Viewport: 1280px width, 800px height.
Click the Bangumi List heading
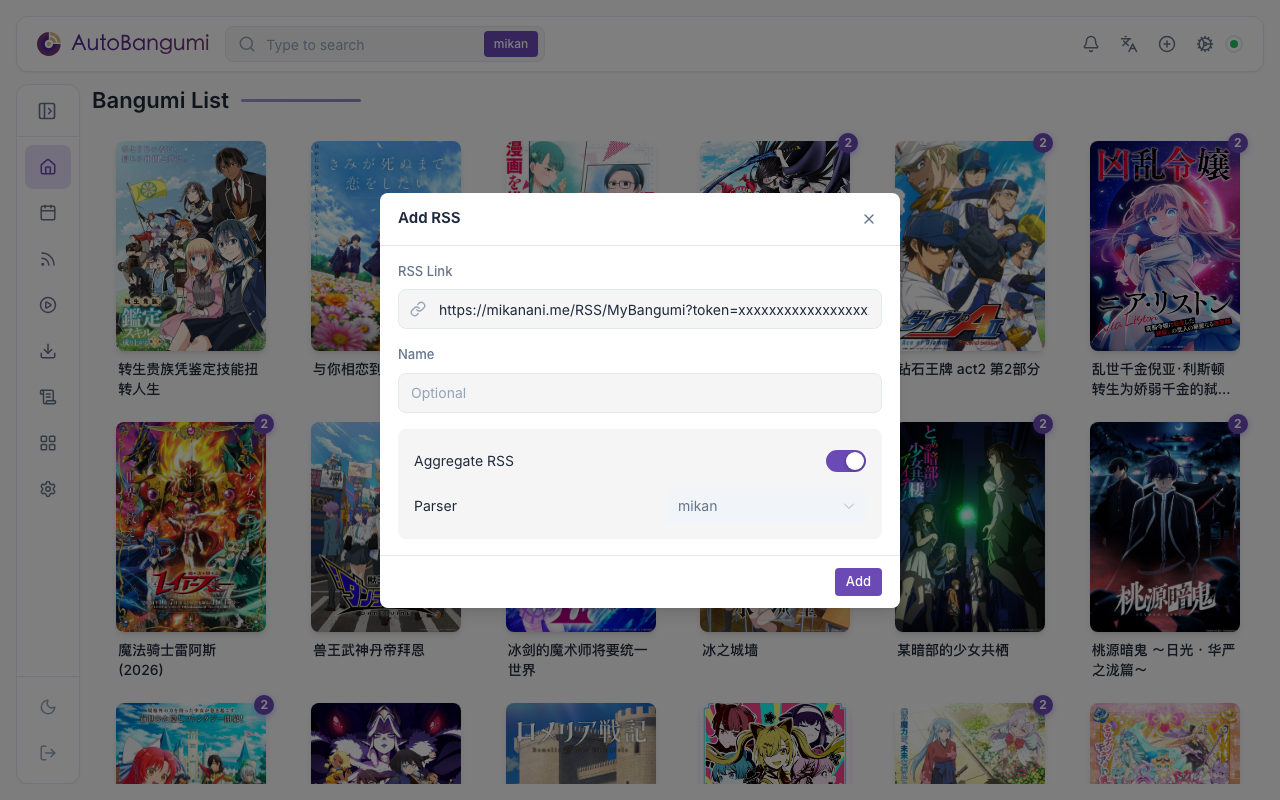(160, 100)
